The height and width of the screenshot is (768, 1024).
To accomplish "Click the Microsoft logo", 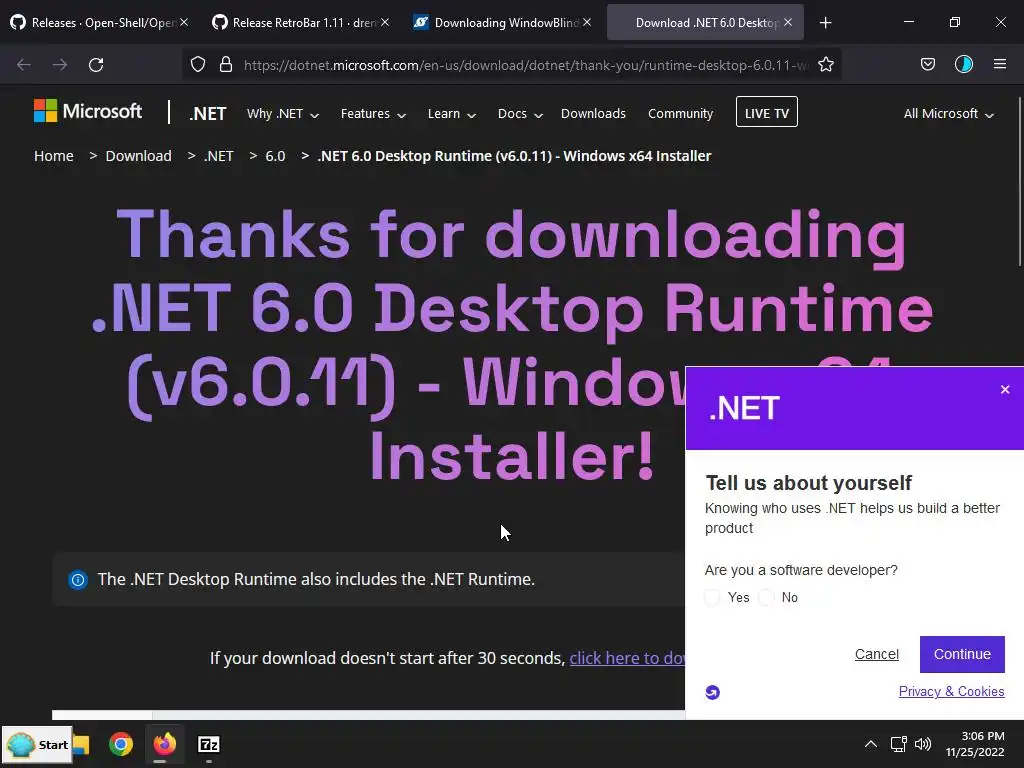I will (88, 111).
